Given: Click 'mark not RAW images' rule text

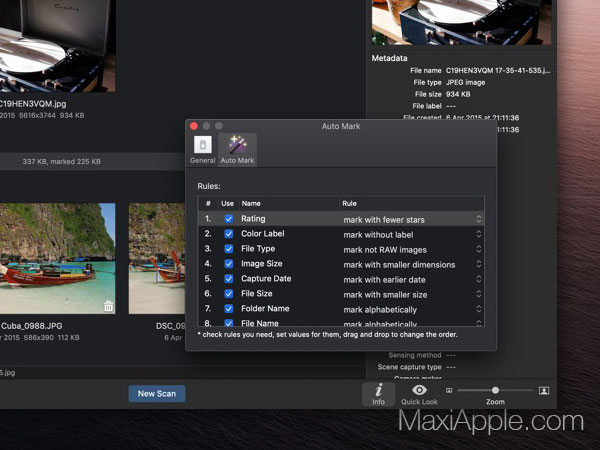Looking at the screenshot, I should click(385, 249).
